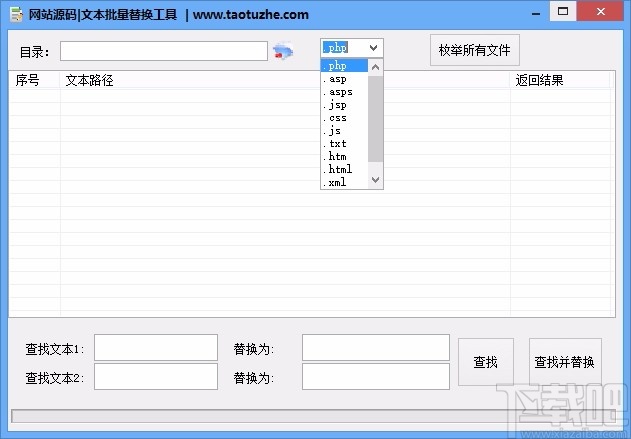Select .txt in the dropdown list
Image resolution: width=631 pixels, height=439 pixels.
[344, 143]
